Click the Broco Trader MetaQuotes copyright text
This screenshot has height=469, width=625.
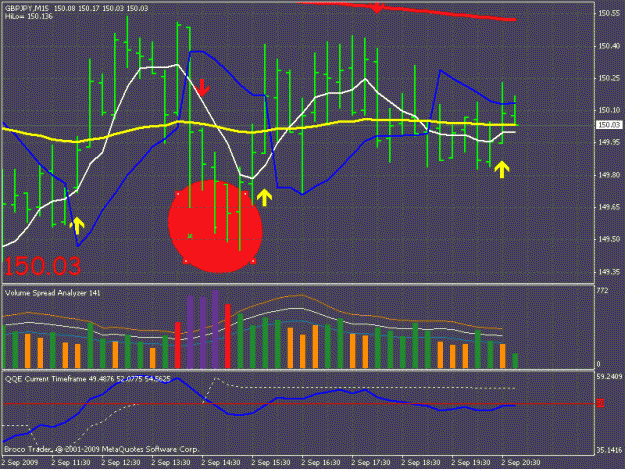pyautogui.click(x=102, y=449)
